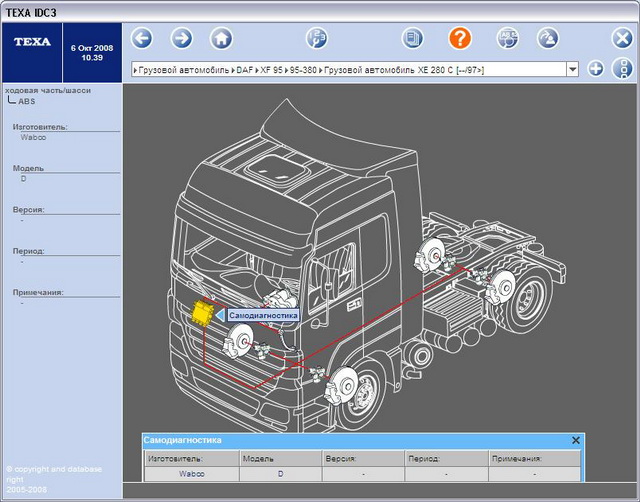Viewport: 640px width, 502px height.
Task: Click the 123 wrench diagnostics icon
Action: coord(317,39)
